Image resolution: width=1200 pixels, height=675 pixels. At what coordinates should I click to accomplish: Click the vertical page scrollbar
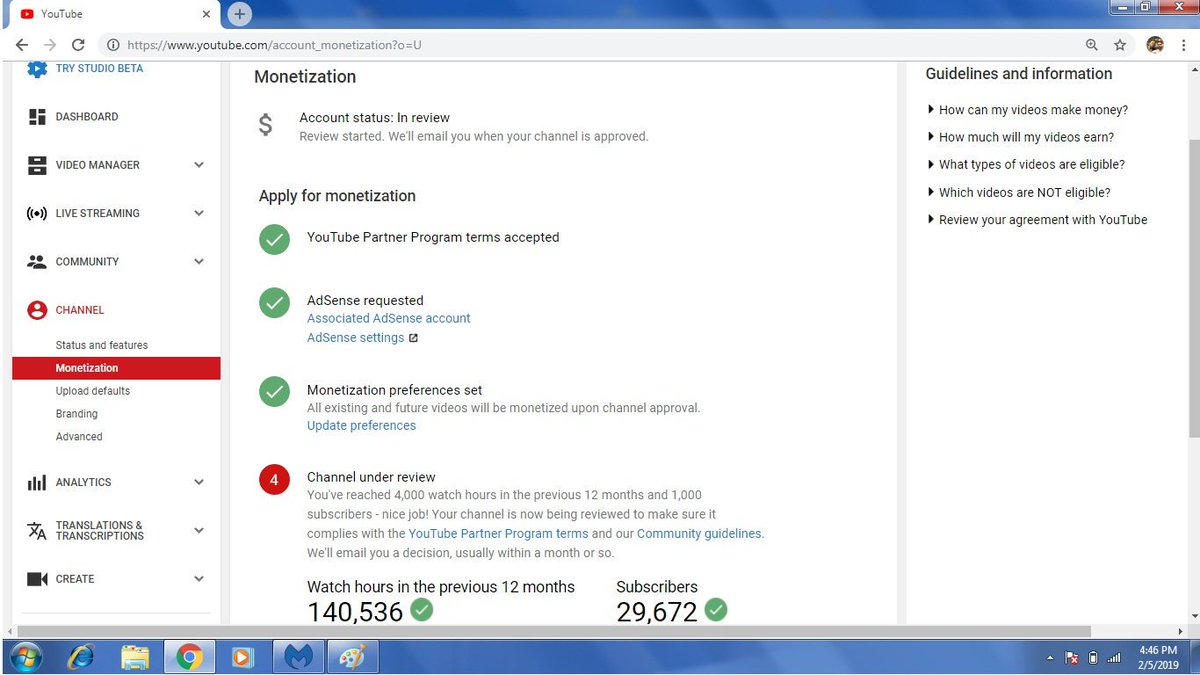pos(1194,290)
